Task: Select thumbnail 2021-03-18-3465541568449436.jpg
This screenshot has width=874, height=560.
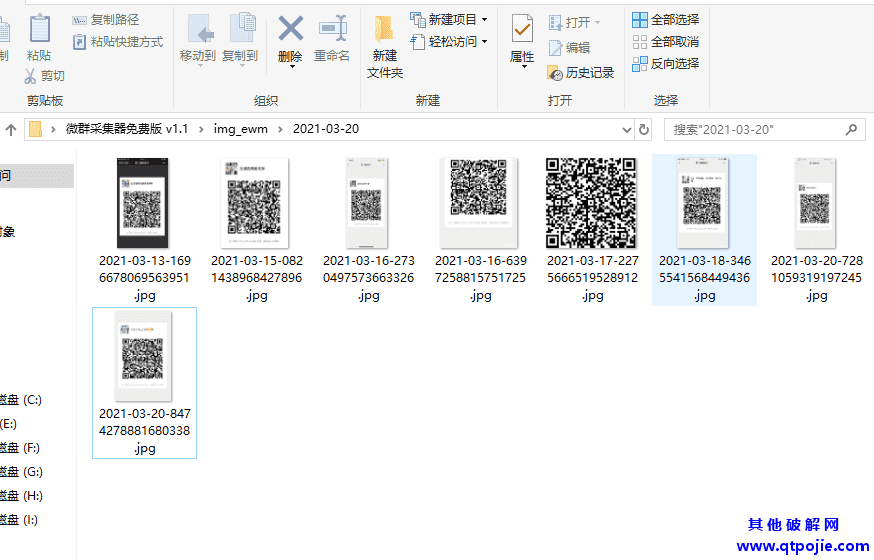Action: coord(702,203)
